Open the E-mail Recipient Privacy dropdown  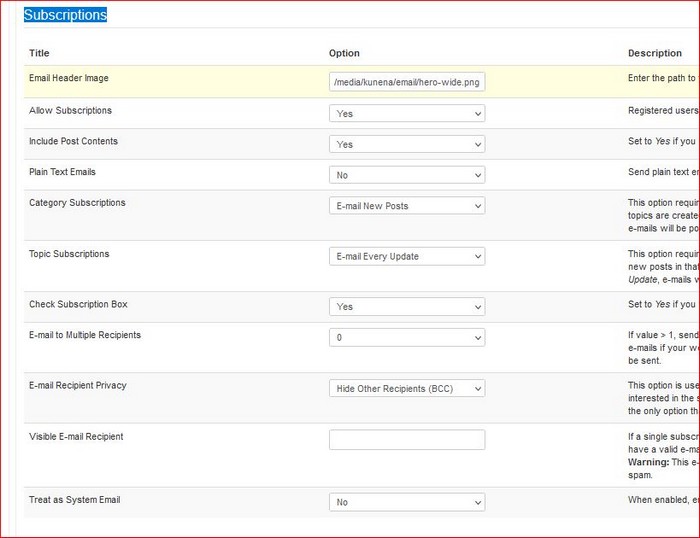pyautogui.click(x=407, y=388)
